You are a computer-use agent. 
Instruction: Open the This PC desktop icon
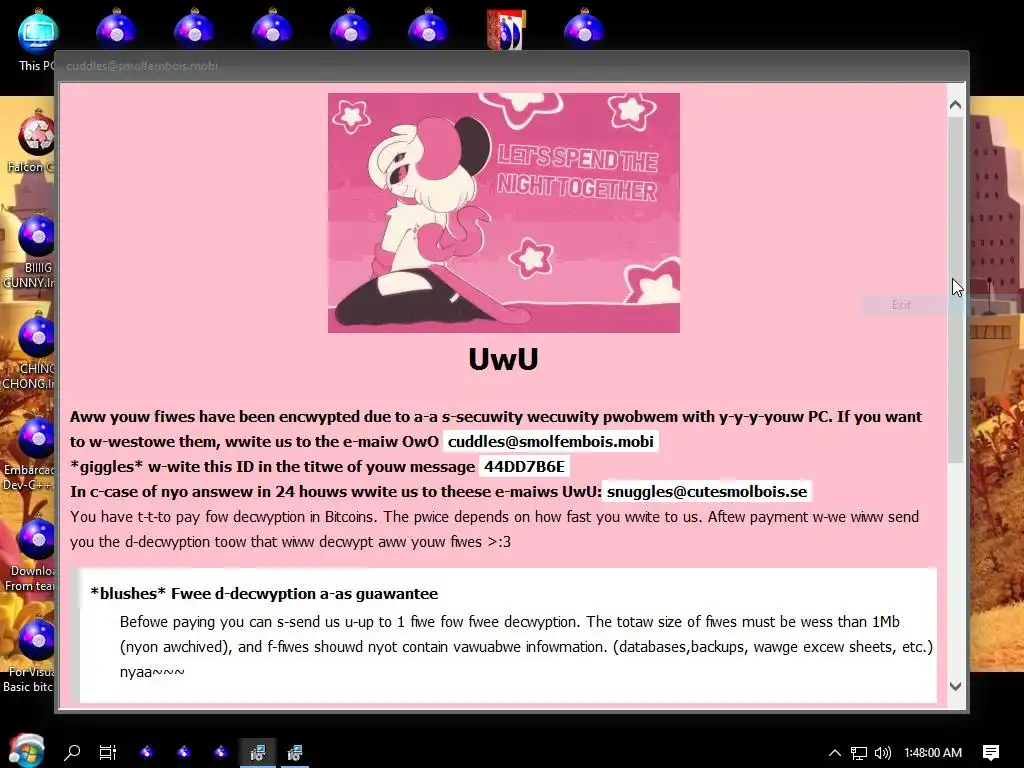click(37, 38)
